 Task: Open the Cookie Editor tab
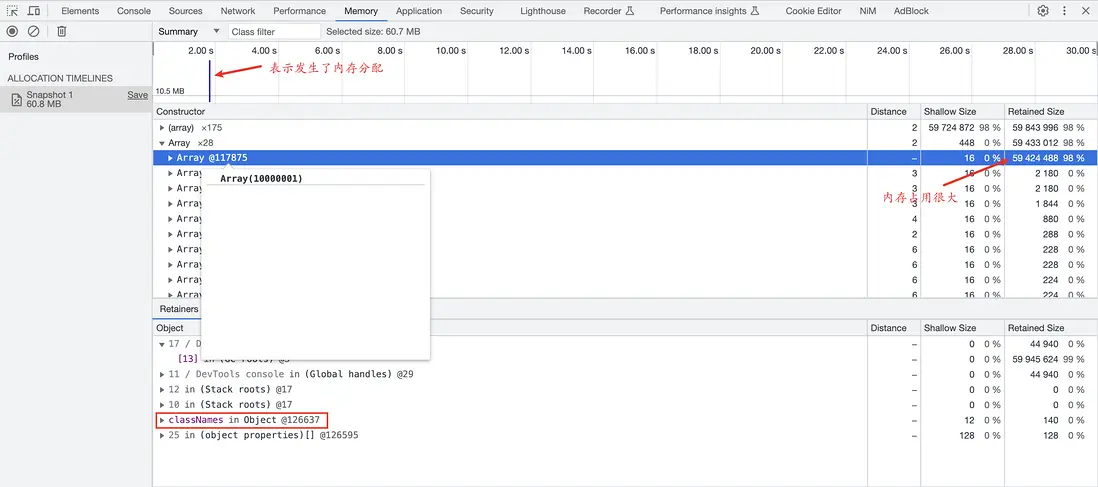[814, 11]
